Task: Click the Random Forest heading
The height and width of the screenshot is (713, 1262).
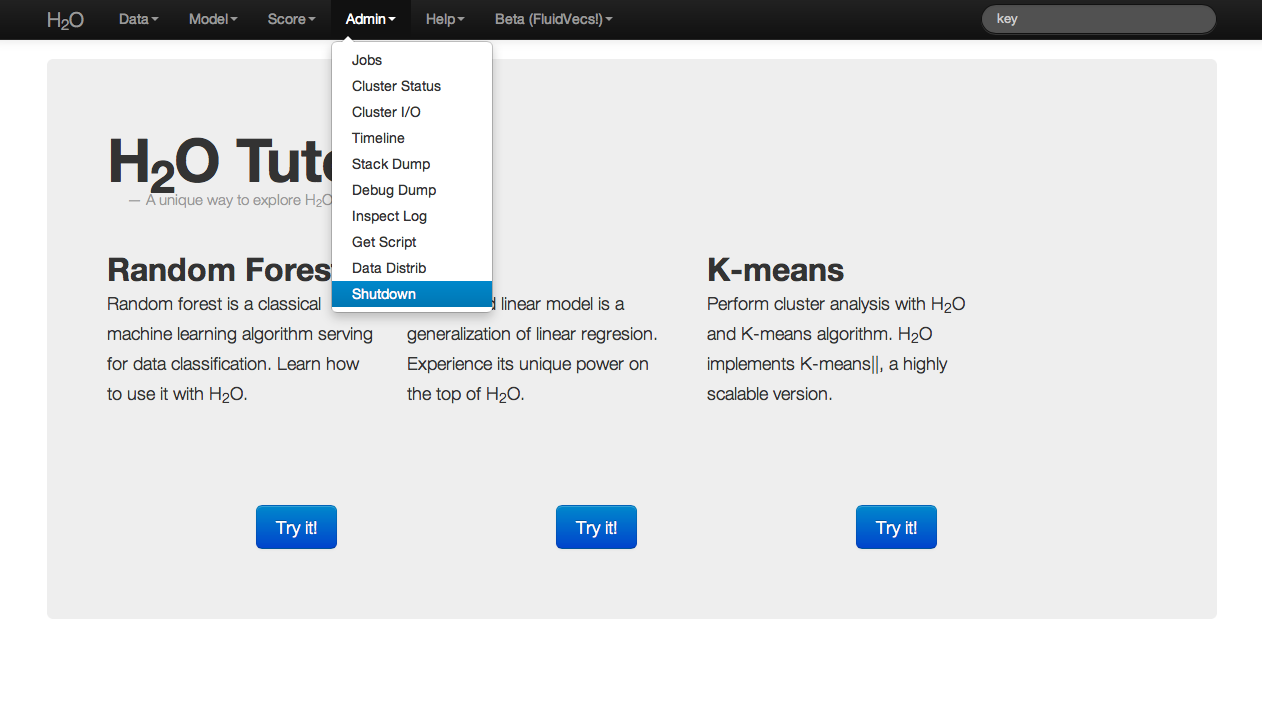Action: (x=219, y=270)
